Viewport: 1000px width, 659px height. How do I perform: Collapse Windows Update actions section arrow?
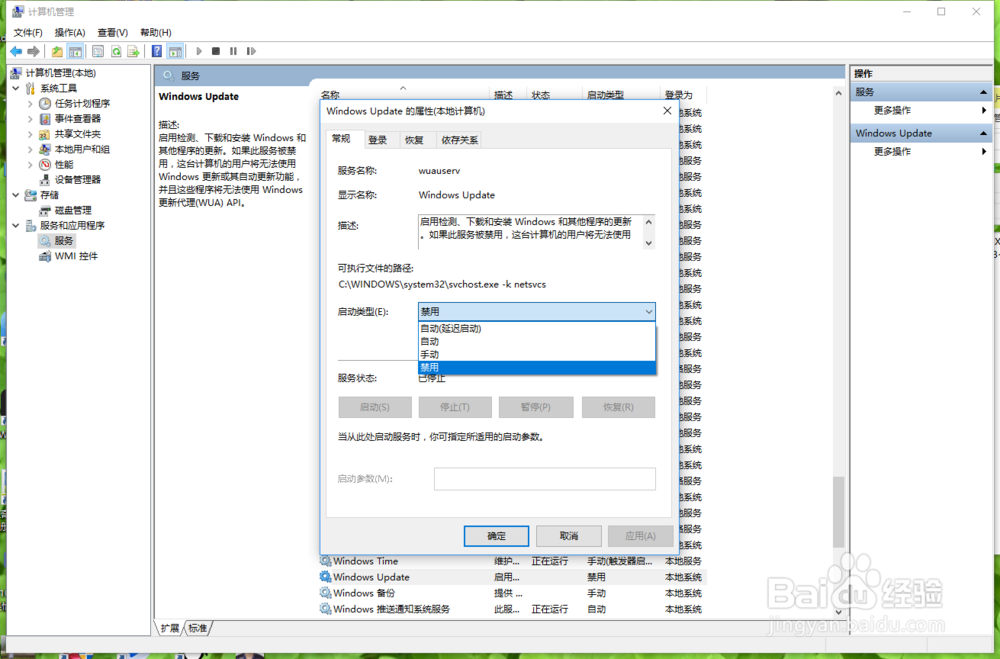[x=983, y=133]
